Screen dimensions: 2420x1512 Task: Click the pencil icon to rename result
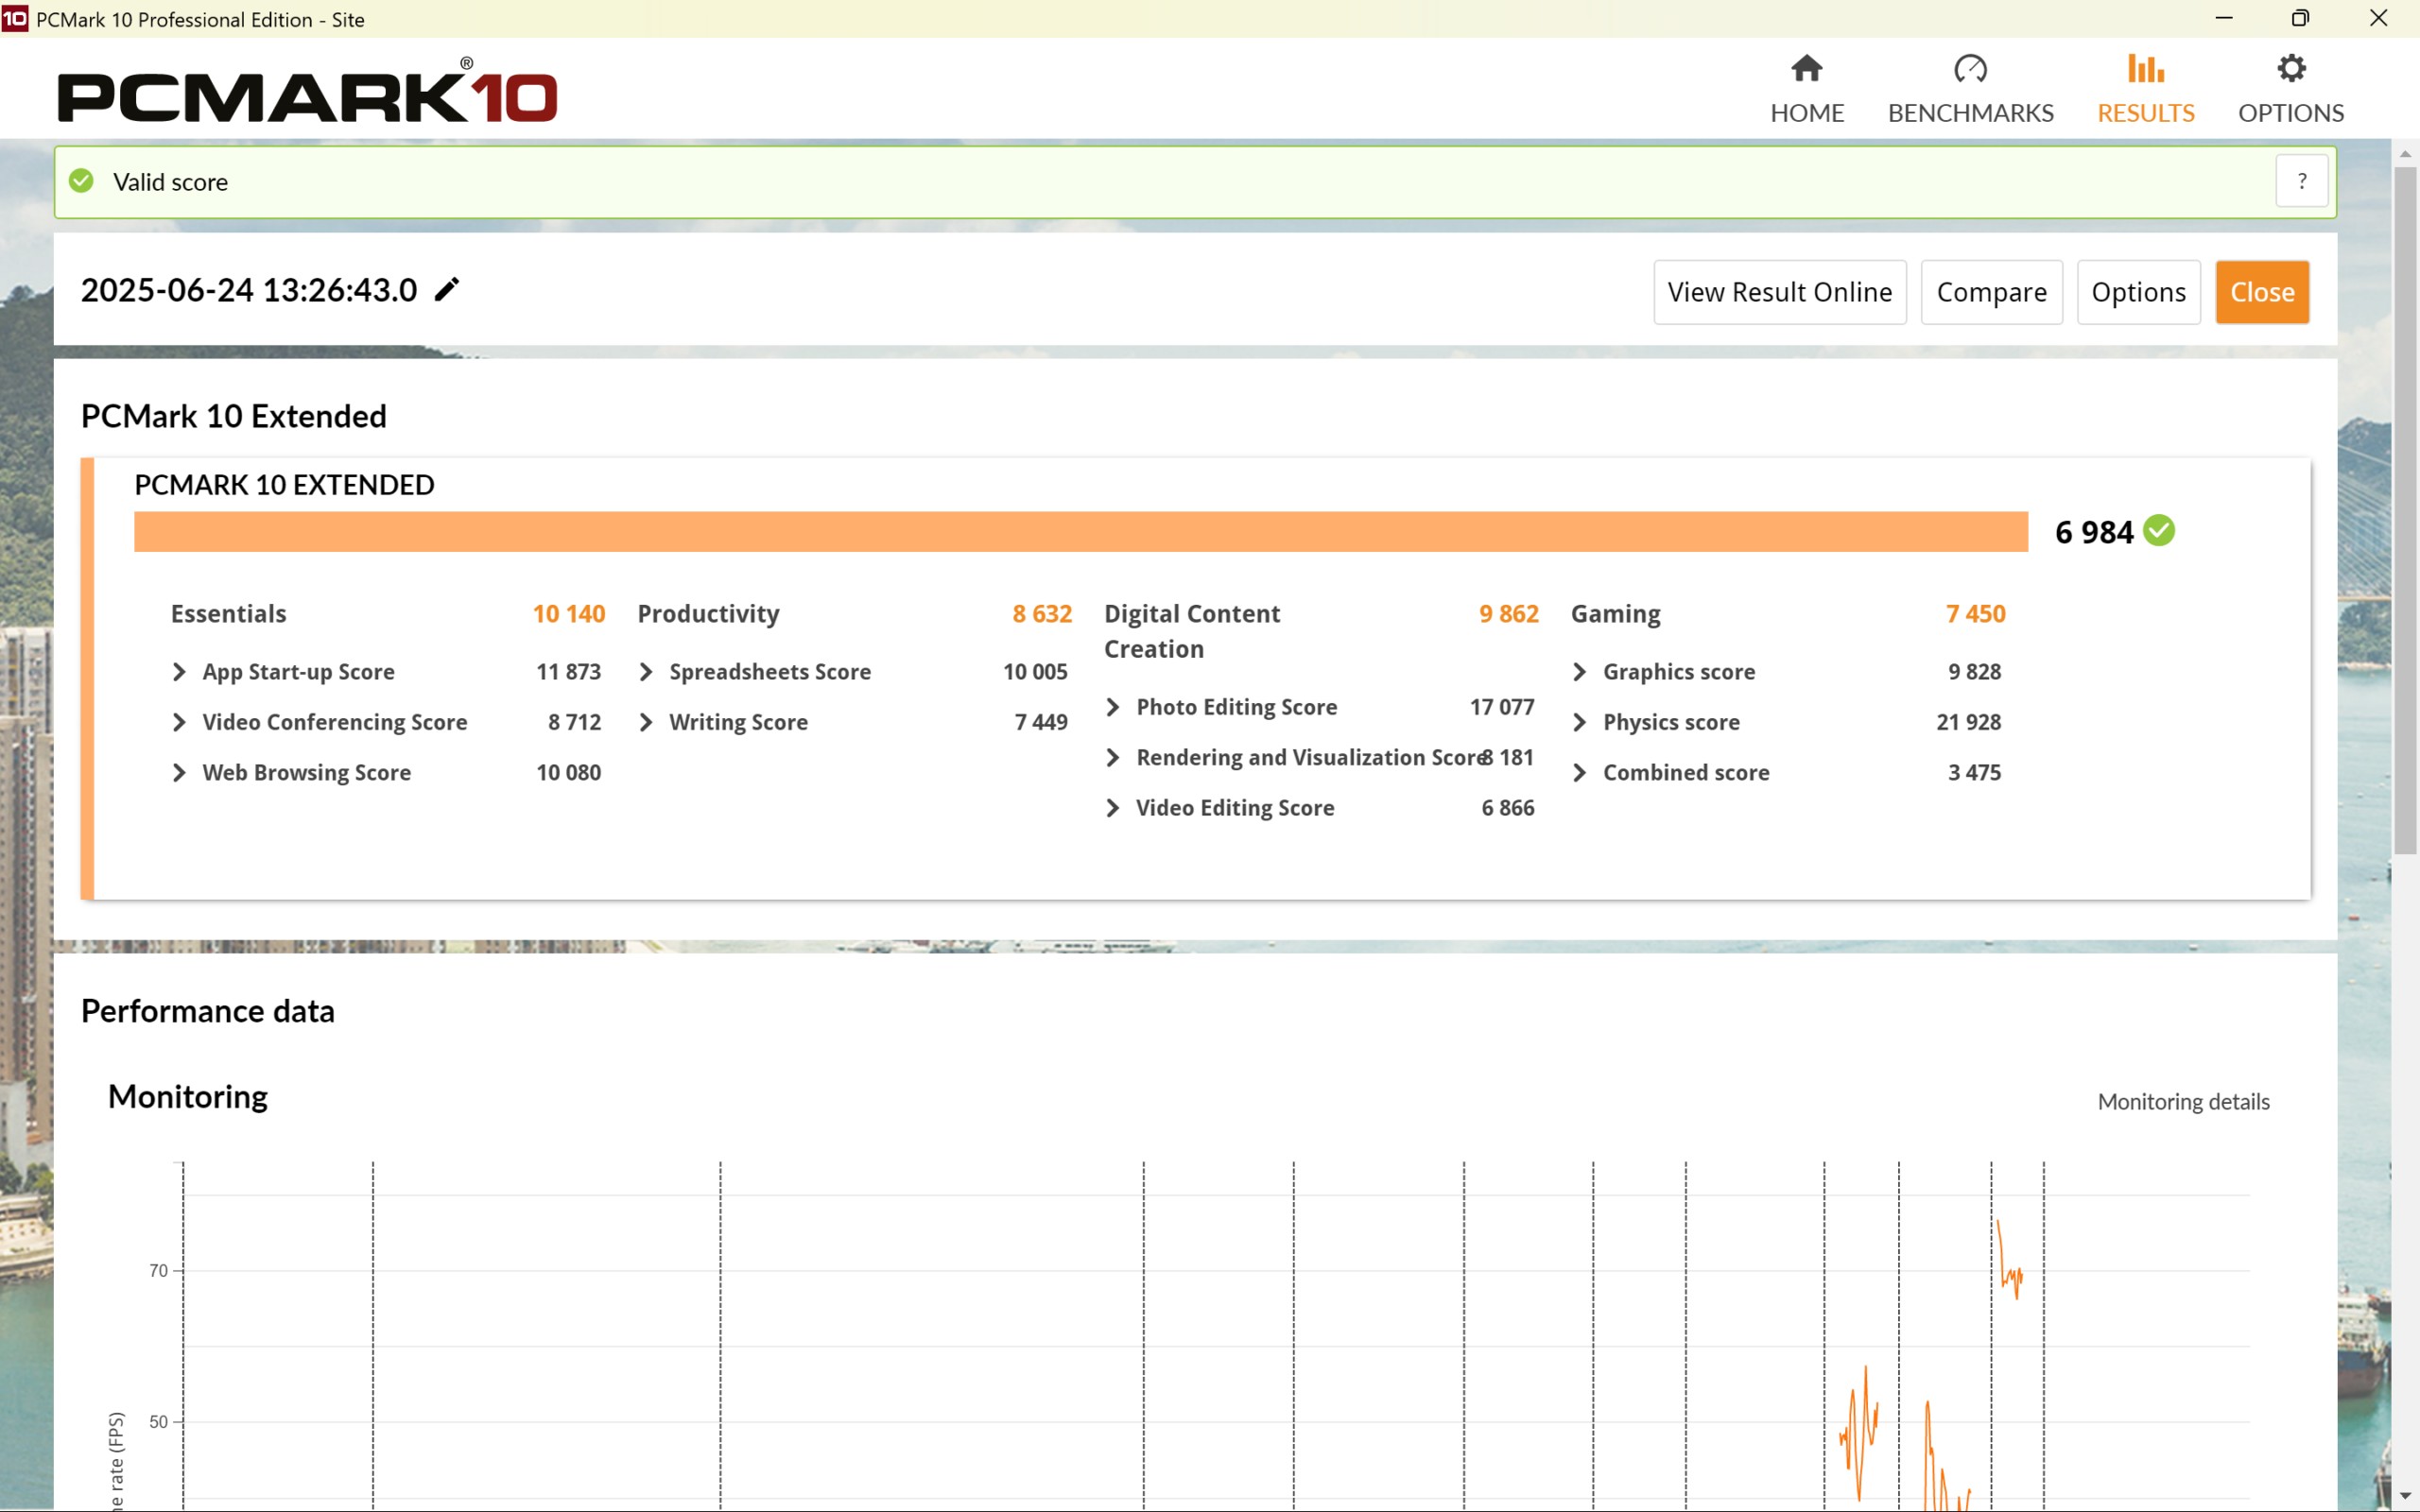point(447,290)
